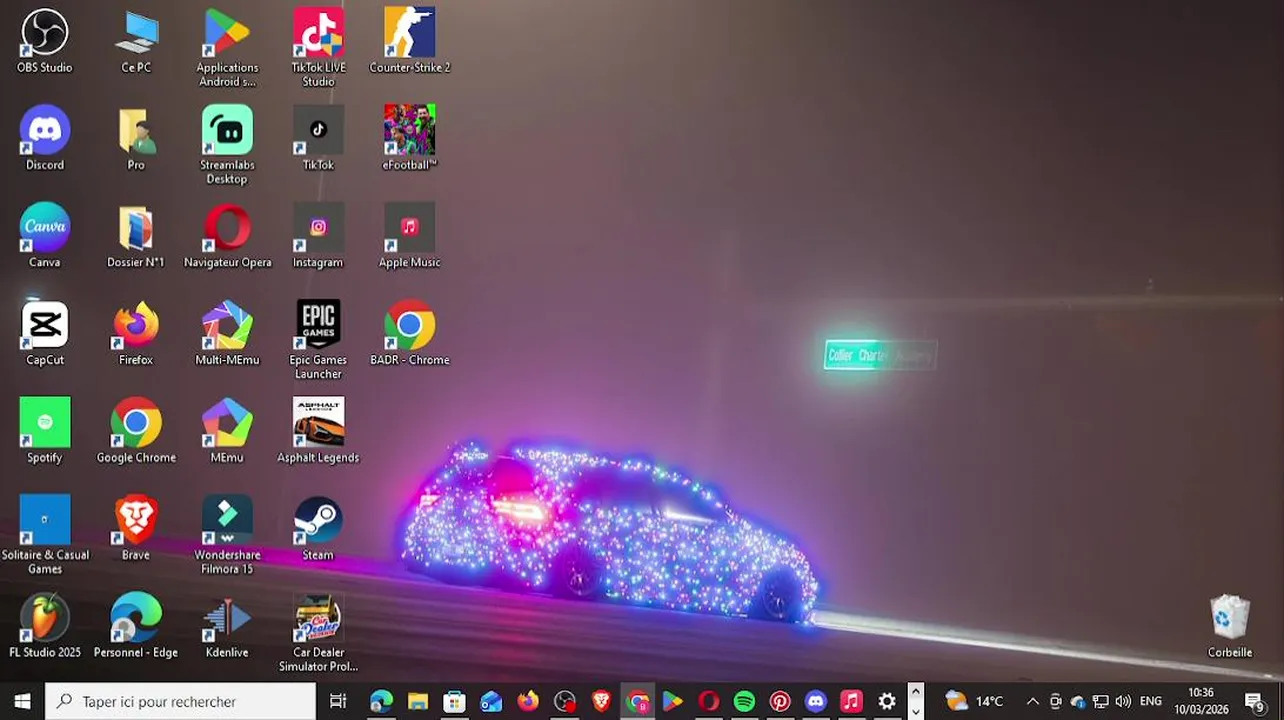The height and width of the screenshot is (720, 1284).
Task: Select the Pro folder on desktop
Action: pyautogui.click(x=136, y=138)
